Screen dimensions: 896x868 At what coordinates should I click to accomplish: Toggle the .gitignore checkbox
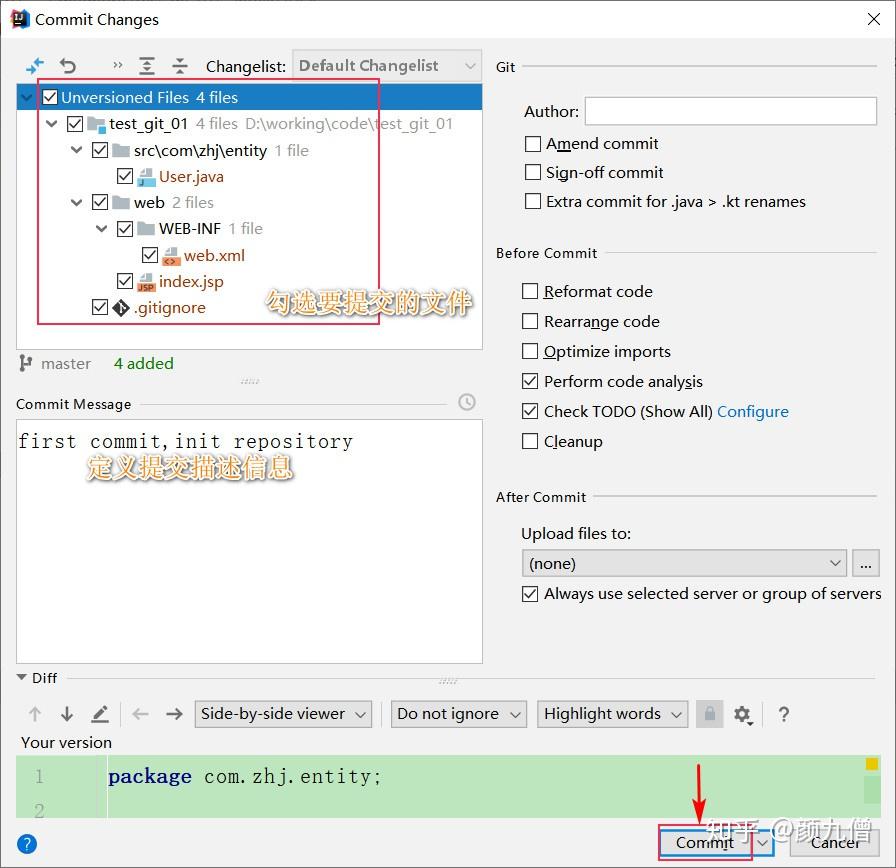click(x=99, y=307)
